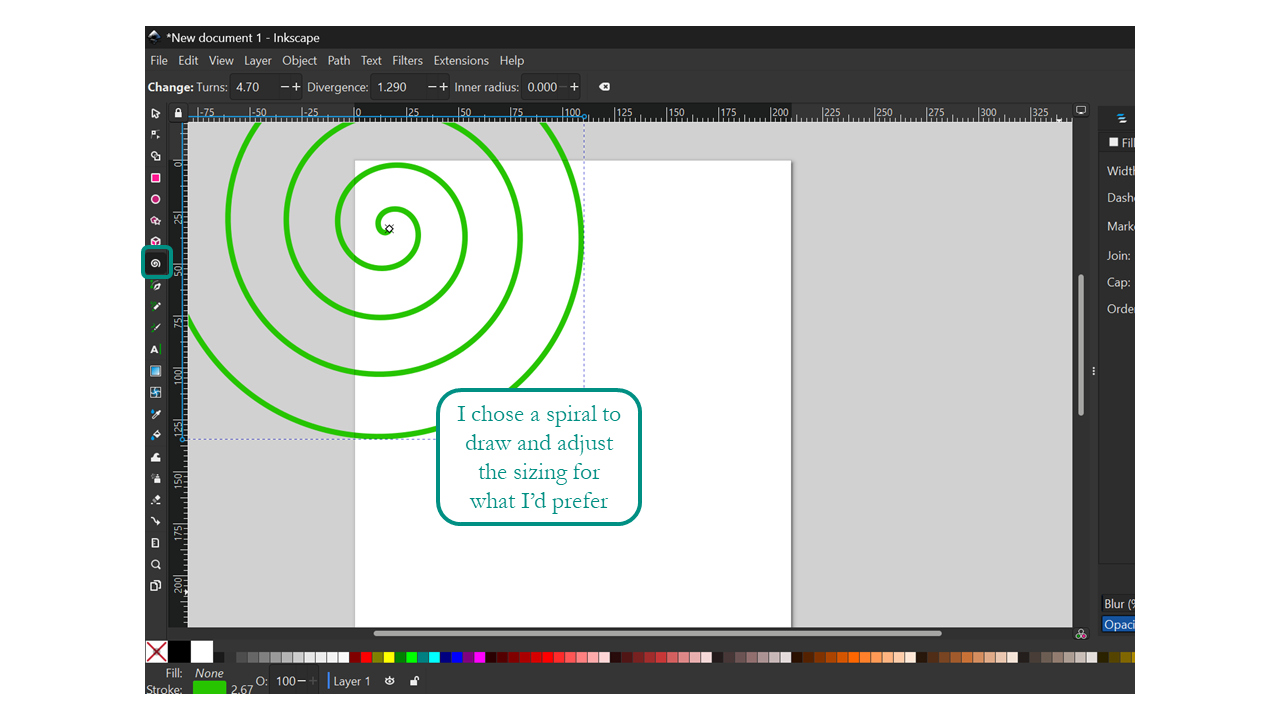Select the Paint Bucket tool
The height and width of the screenshot is (720, 1280).
155,435
